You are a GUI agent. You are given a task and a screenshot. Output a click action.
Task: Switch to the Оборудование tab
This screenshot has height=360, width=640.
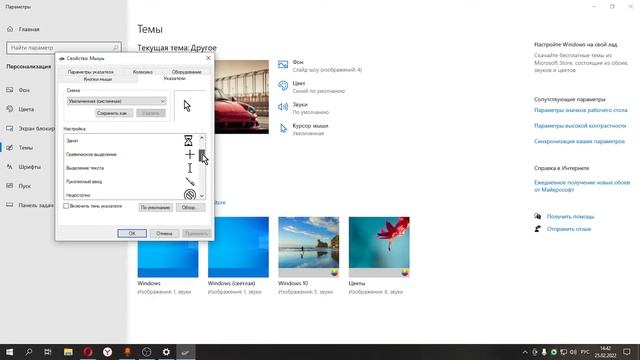[187, 72]
